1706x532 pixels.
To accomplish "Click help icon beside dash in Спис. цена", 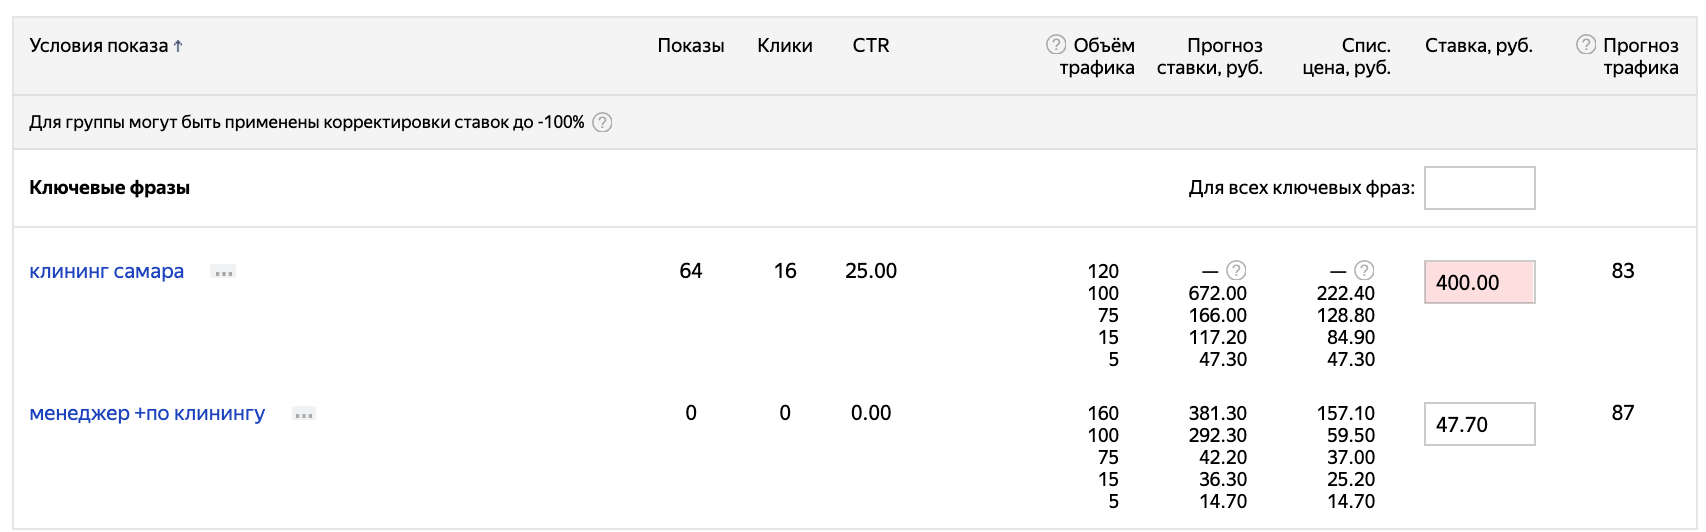I will tap(1365, 271).
